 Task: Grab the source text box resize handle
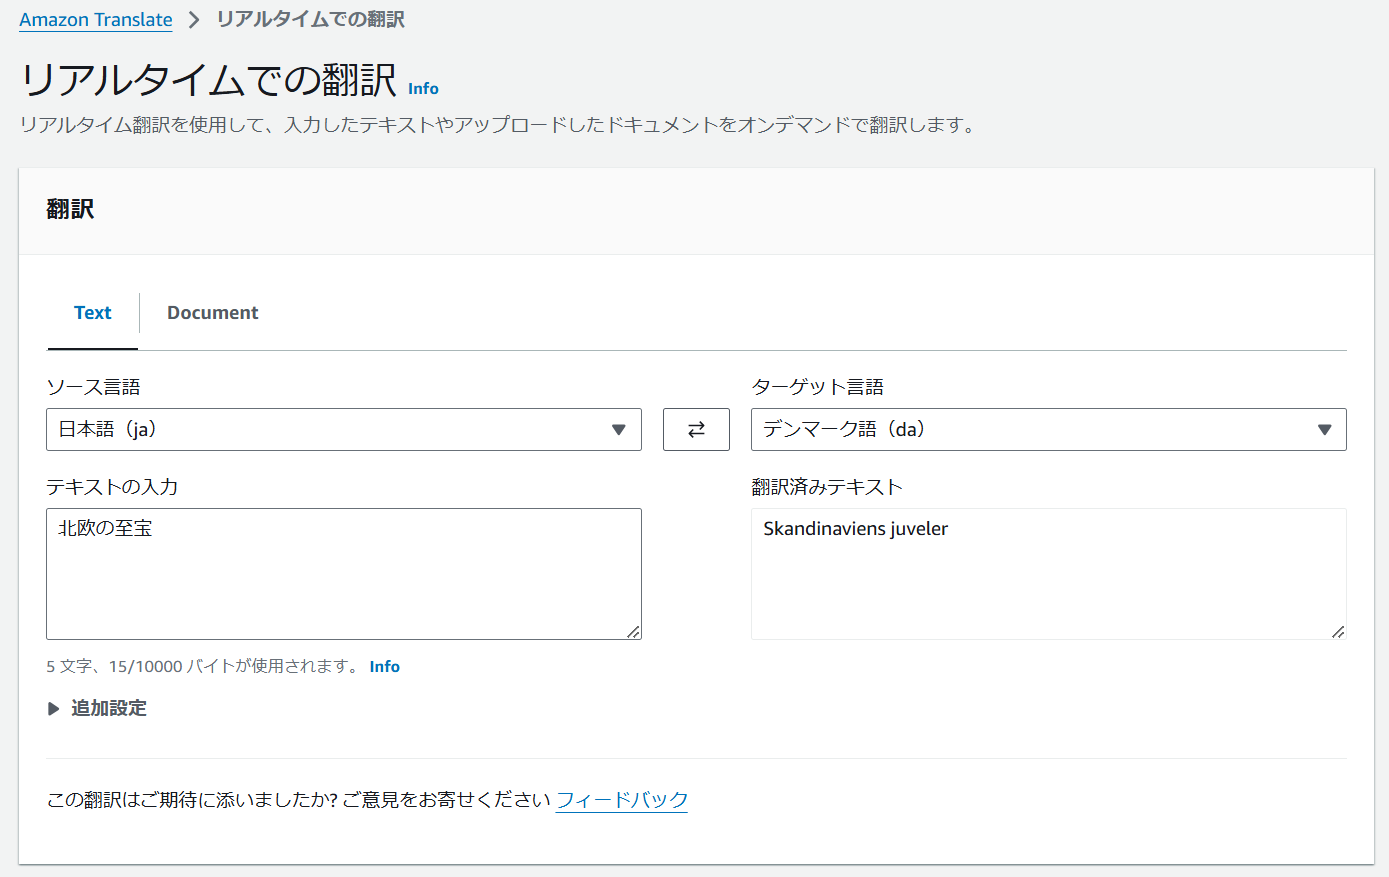tap(634, 632)
